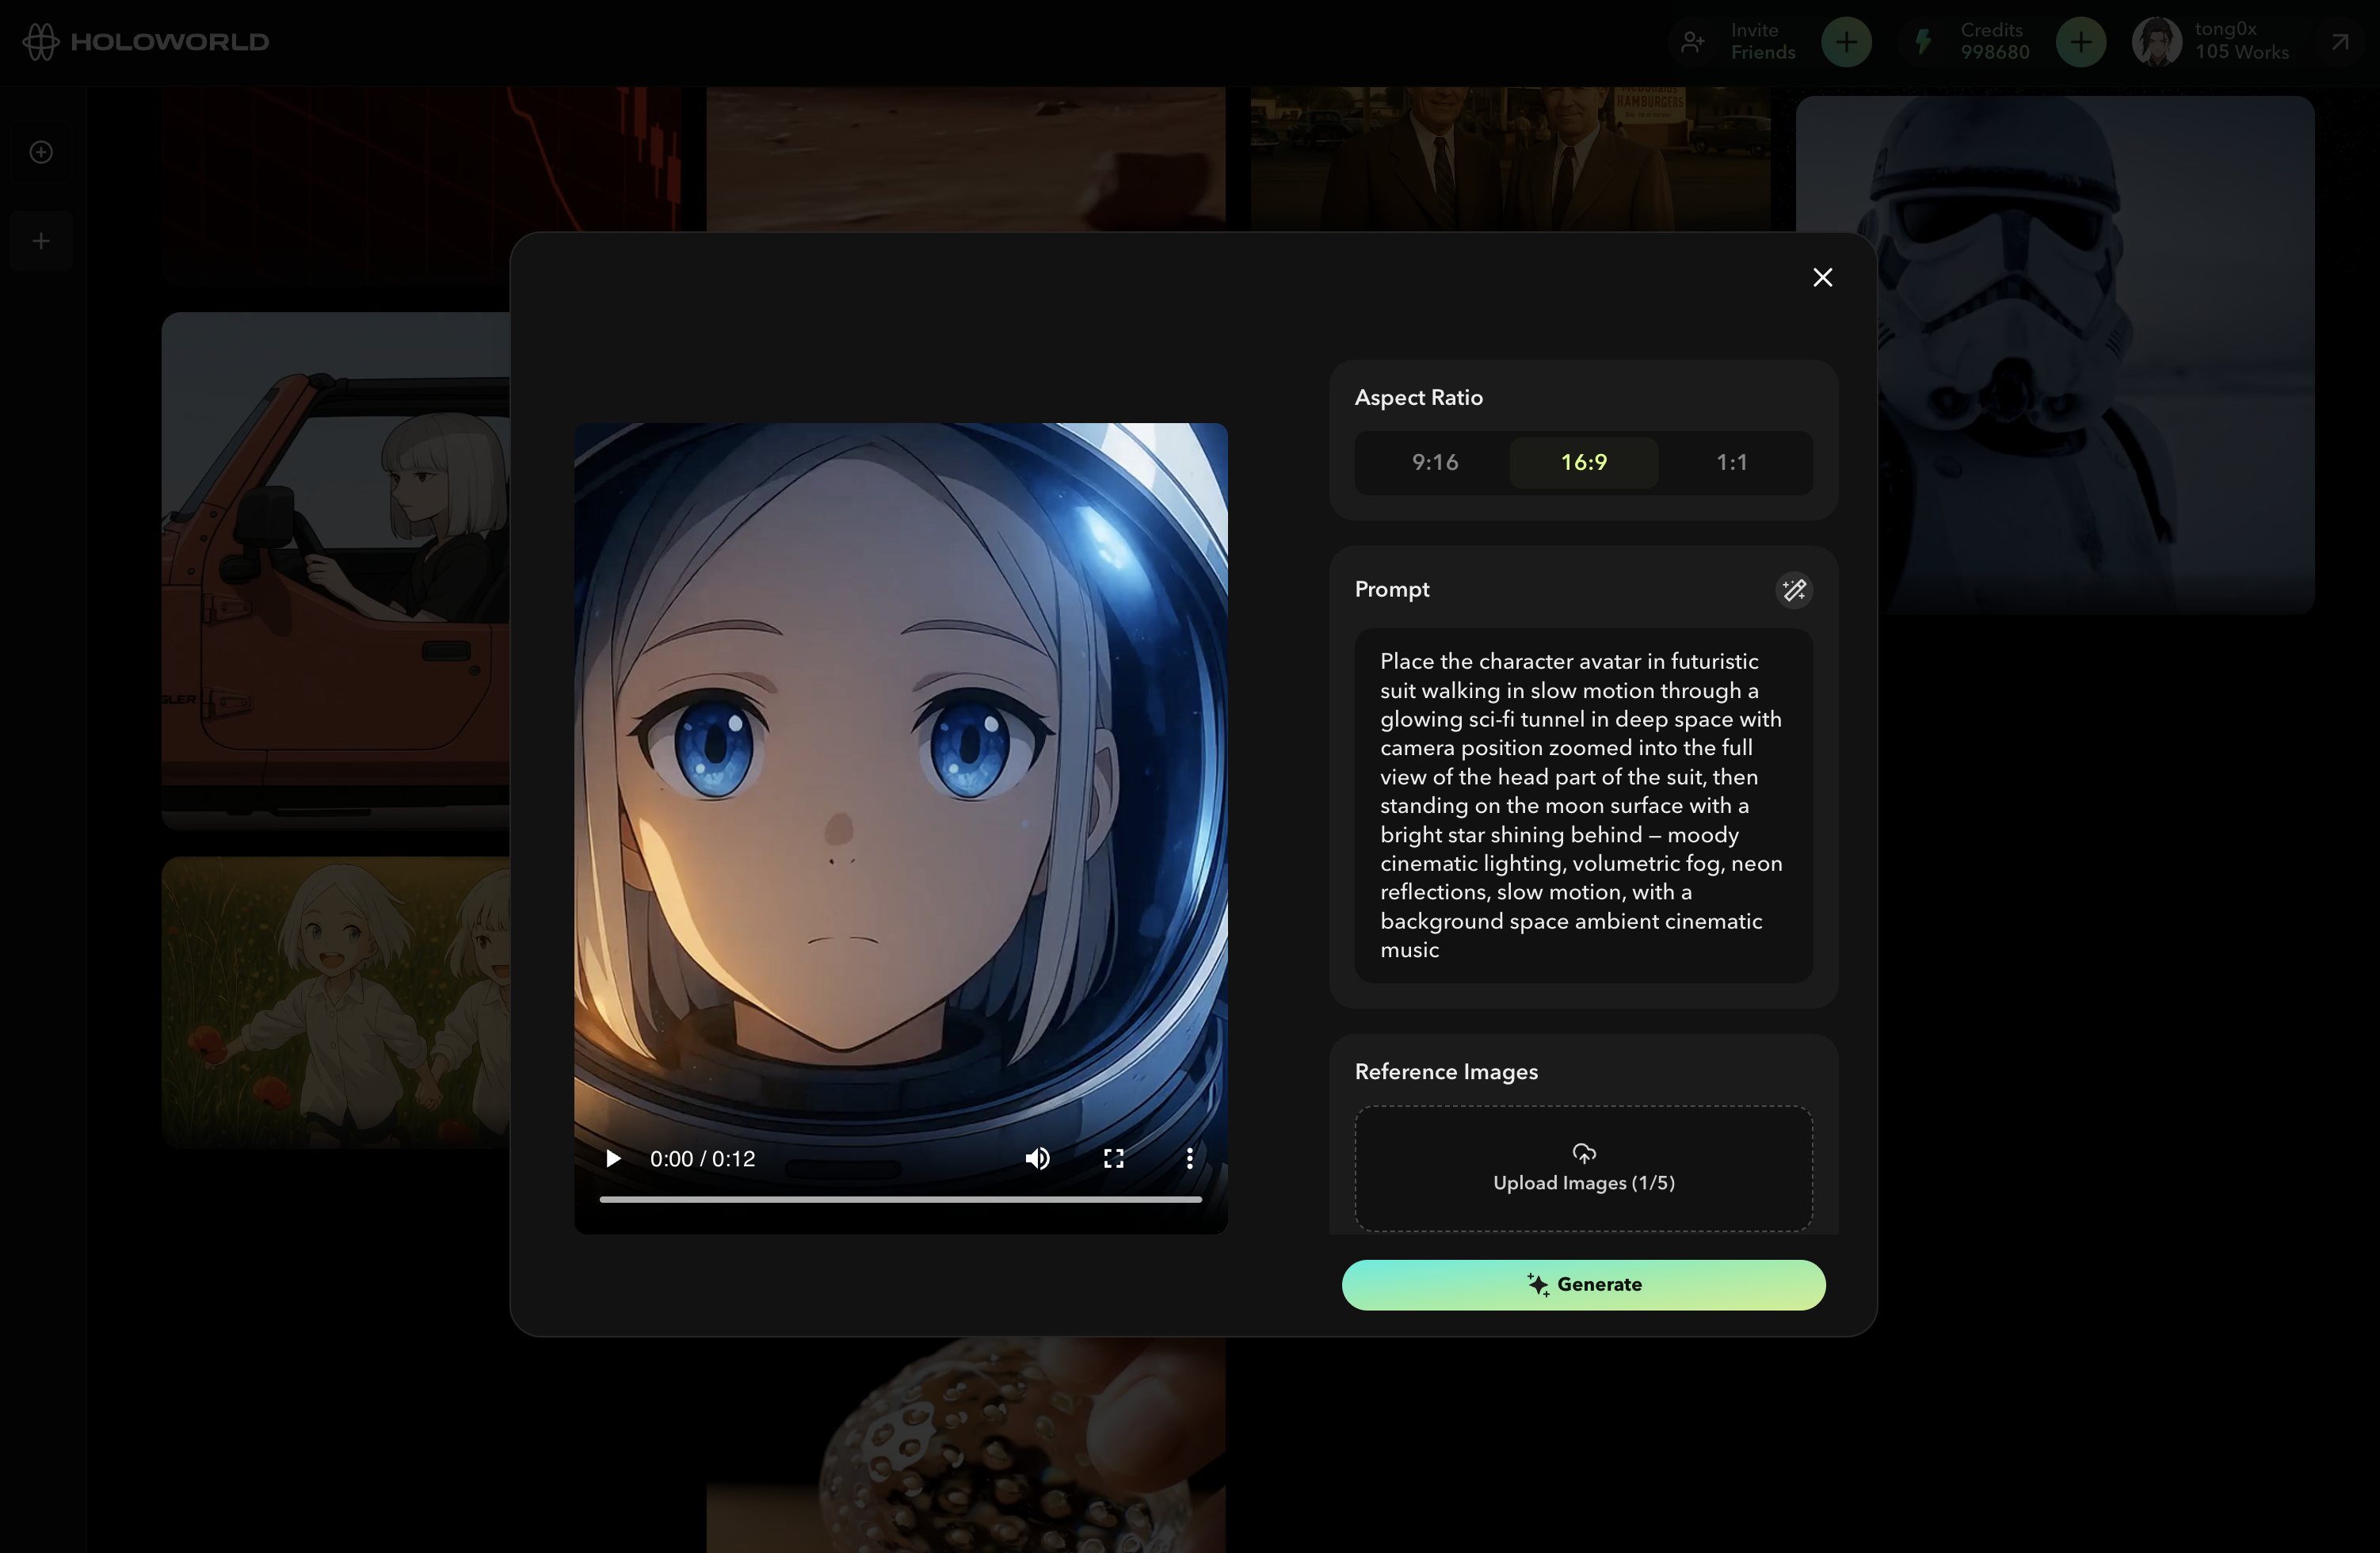
Task: Click Upload Images dropzone
Action: tap(1583, 1168)
